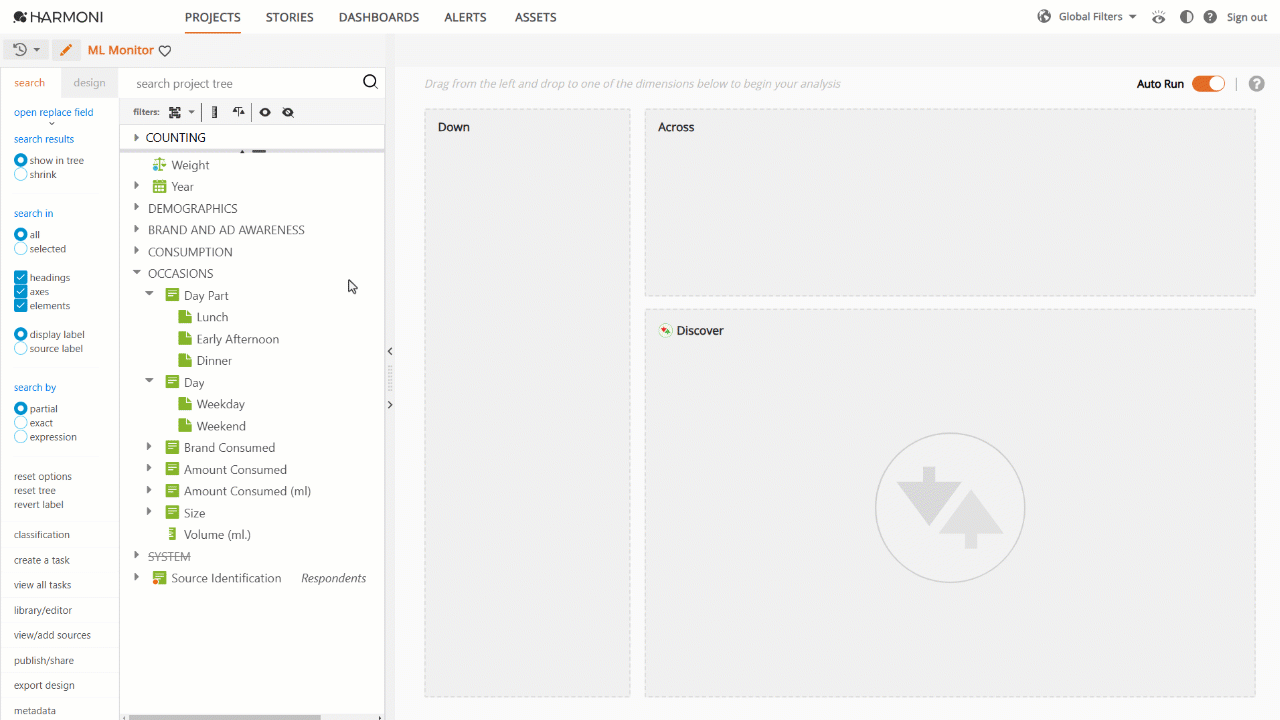Click the eye-with-lashes icon in header
This screenshot has height=720, width=1280.
point(1158,17)
